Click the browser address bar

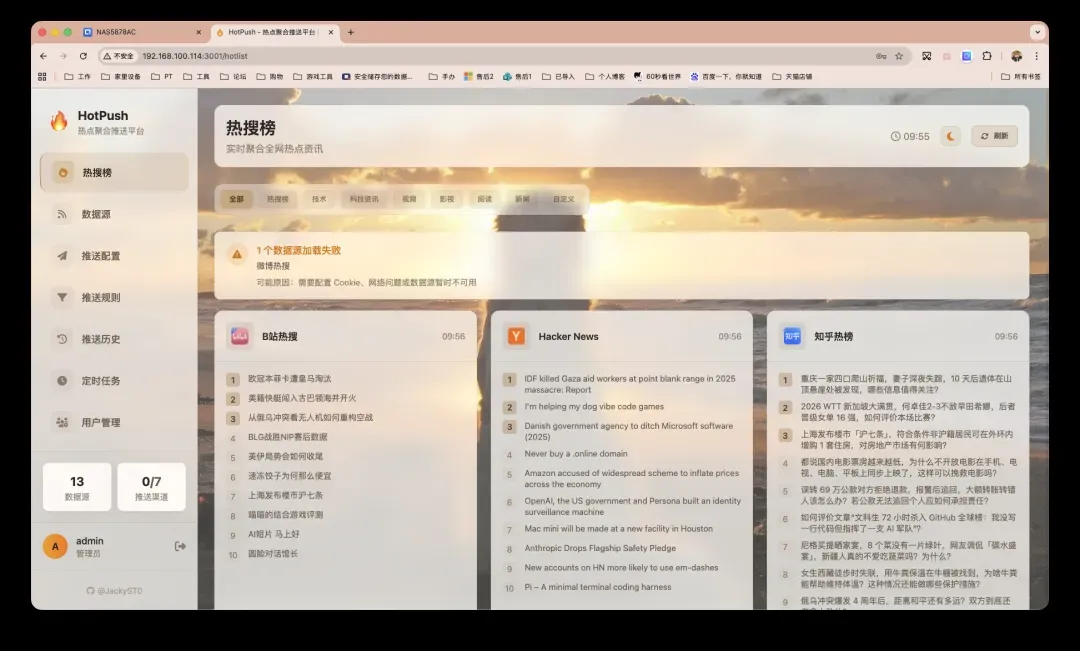(x=500, y=56)
